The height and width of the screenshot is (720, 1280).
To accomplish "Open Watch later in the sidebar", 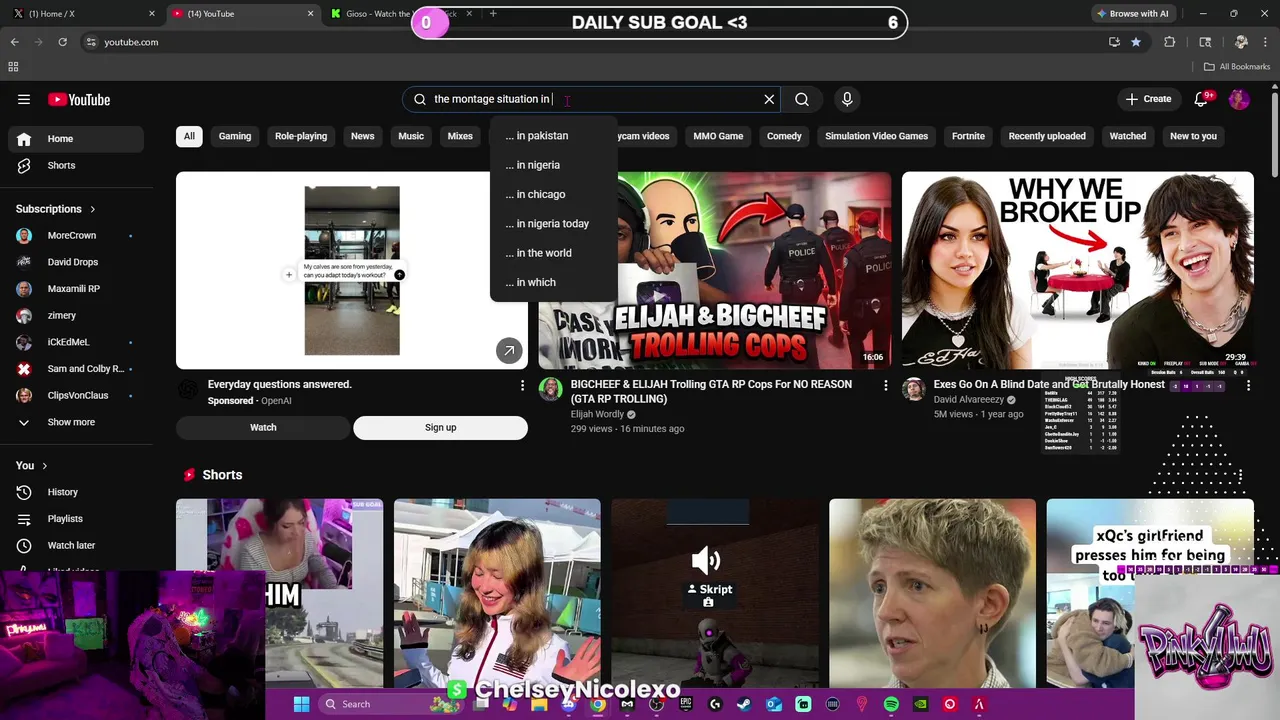I will click(76, 545).
